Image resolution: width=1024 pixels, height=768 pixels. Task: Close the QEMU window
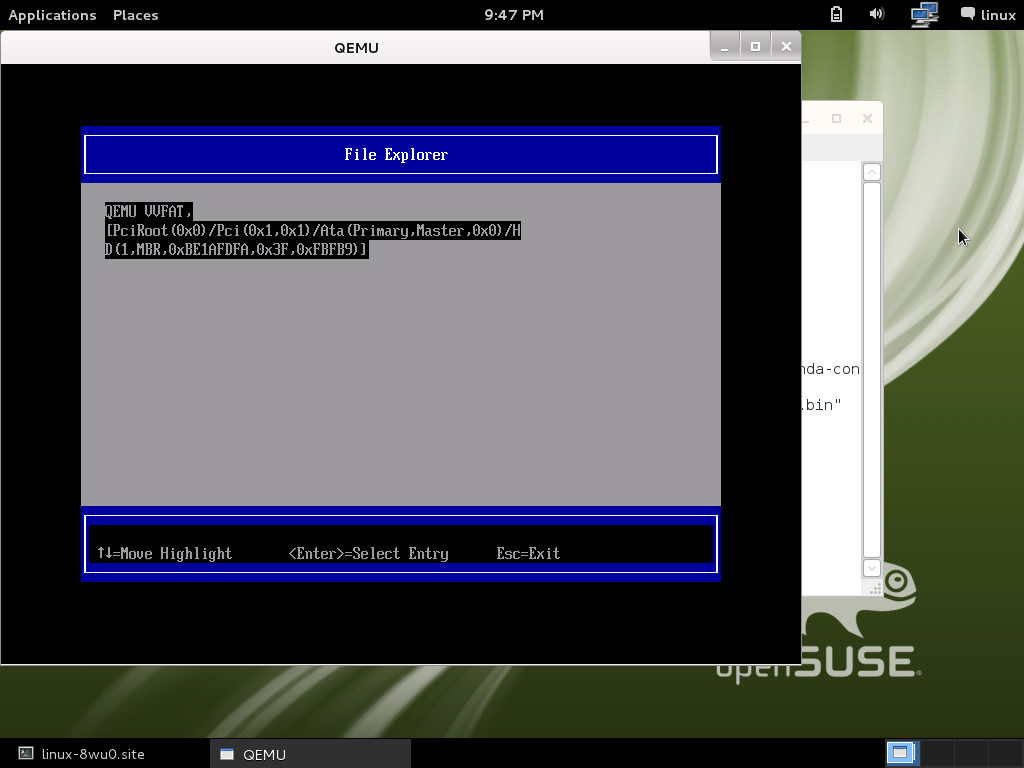(x=786, y=46)
